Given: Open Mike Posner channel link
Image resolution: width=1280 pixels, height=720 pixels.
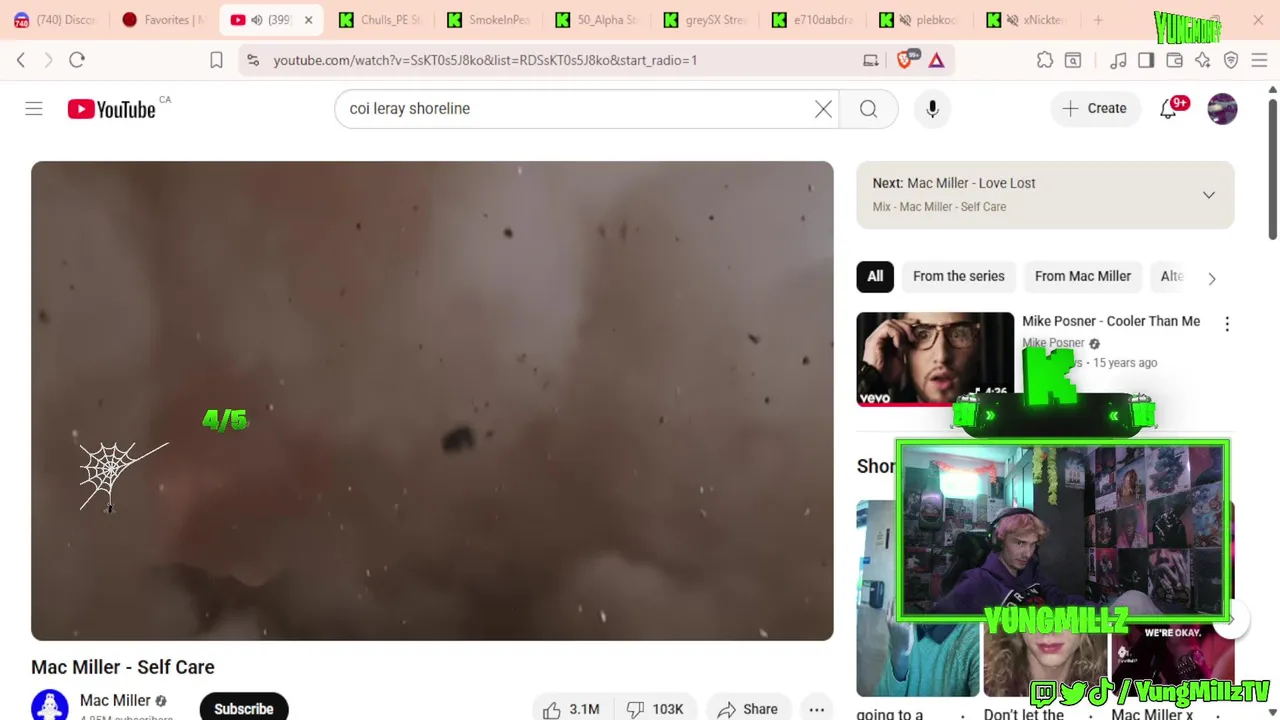Looking at the screenshot, I should point(1053,343).
